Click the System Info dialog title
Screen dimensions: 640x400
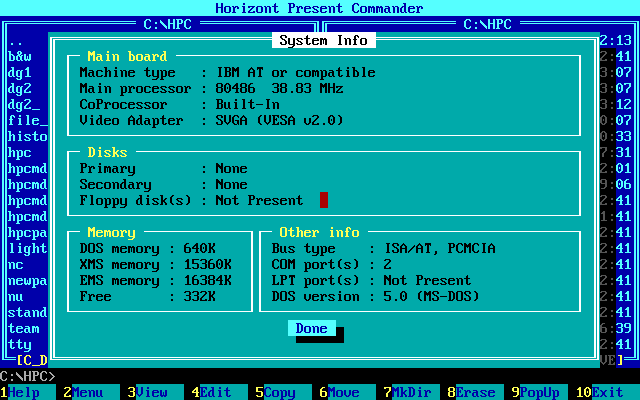[x=323, y=41]
